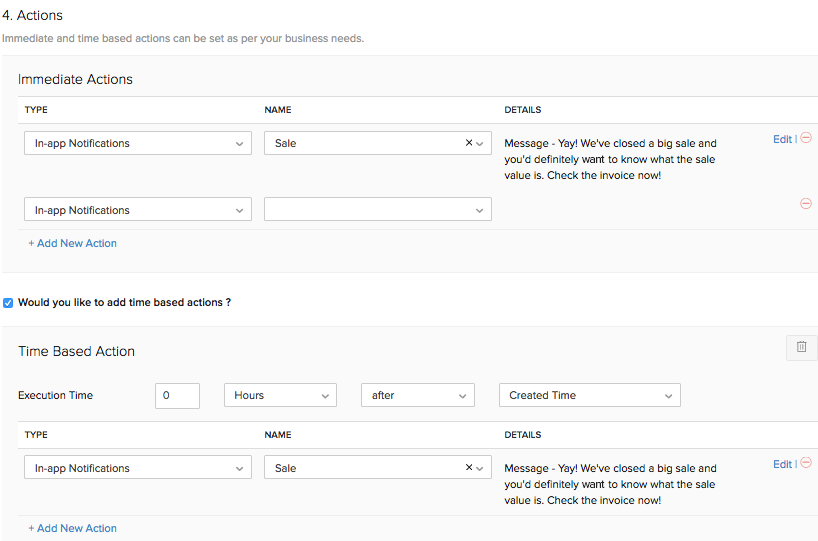Expand the Hours unit dropdown
Viewport: 818px width, 541px height.
280,395
